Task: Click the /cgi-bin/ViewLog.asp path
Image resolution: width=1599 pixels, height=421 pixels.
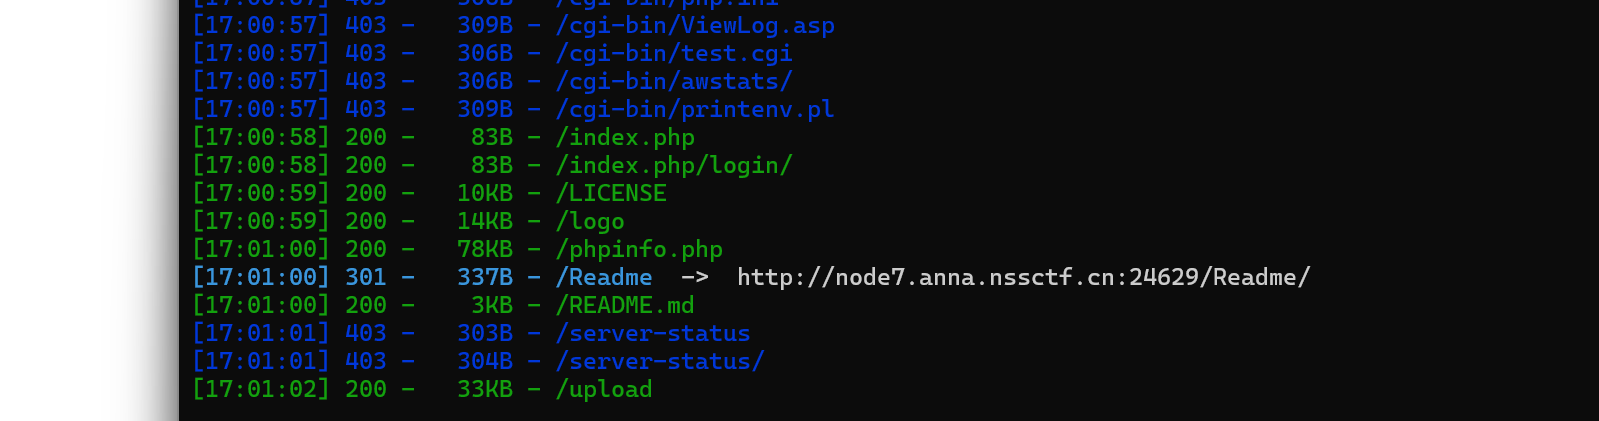Action: click(x=695, y=26)
